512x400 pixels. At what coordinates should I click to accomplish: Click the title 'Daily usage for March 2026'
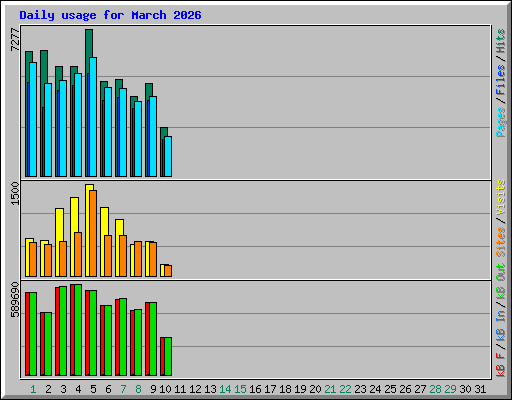[x=110, y=16]
